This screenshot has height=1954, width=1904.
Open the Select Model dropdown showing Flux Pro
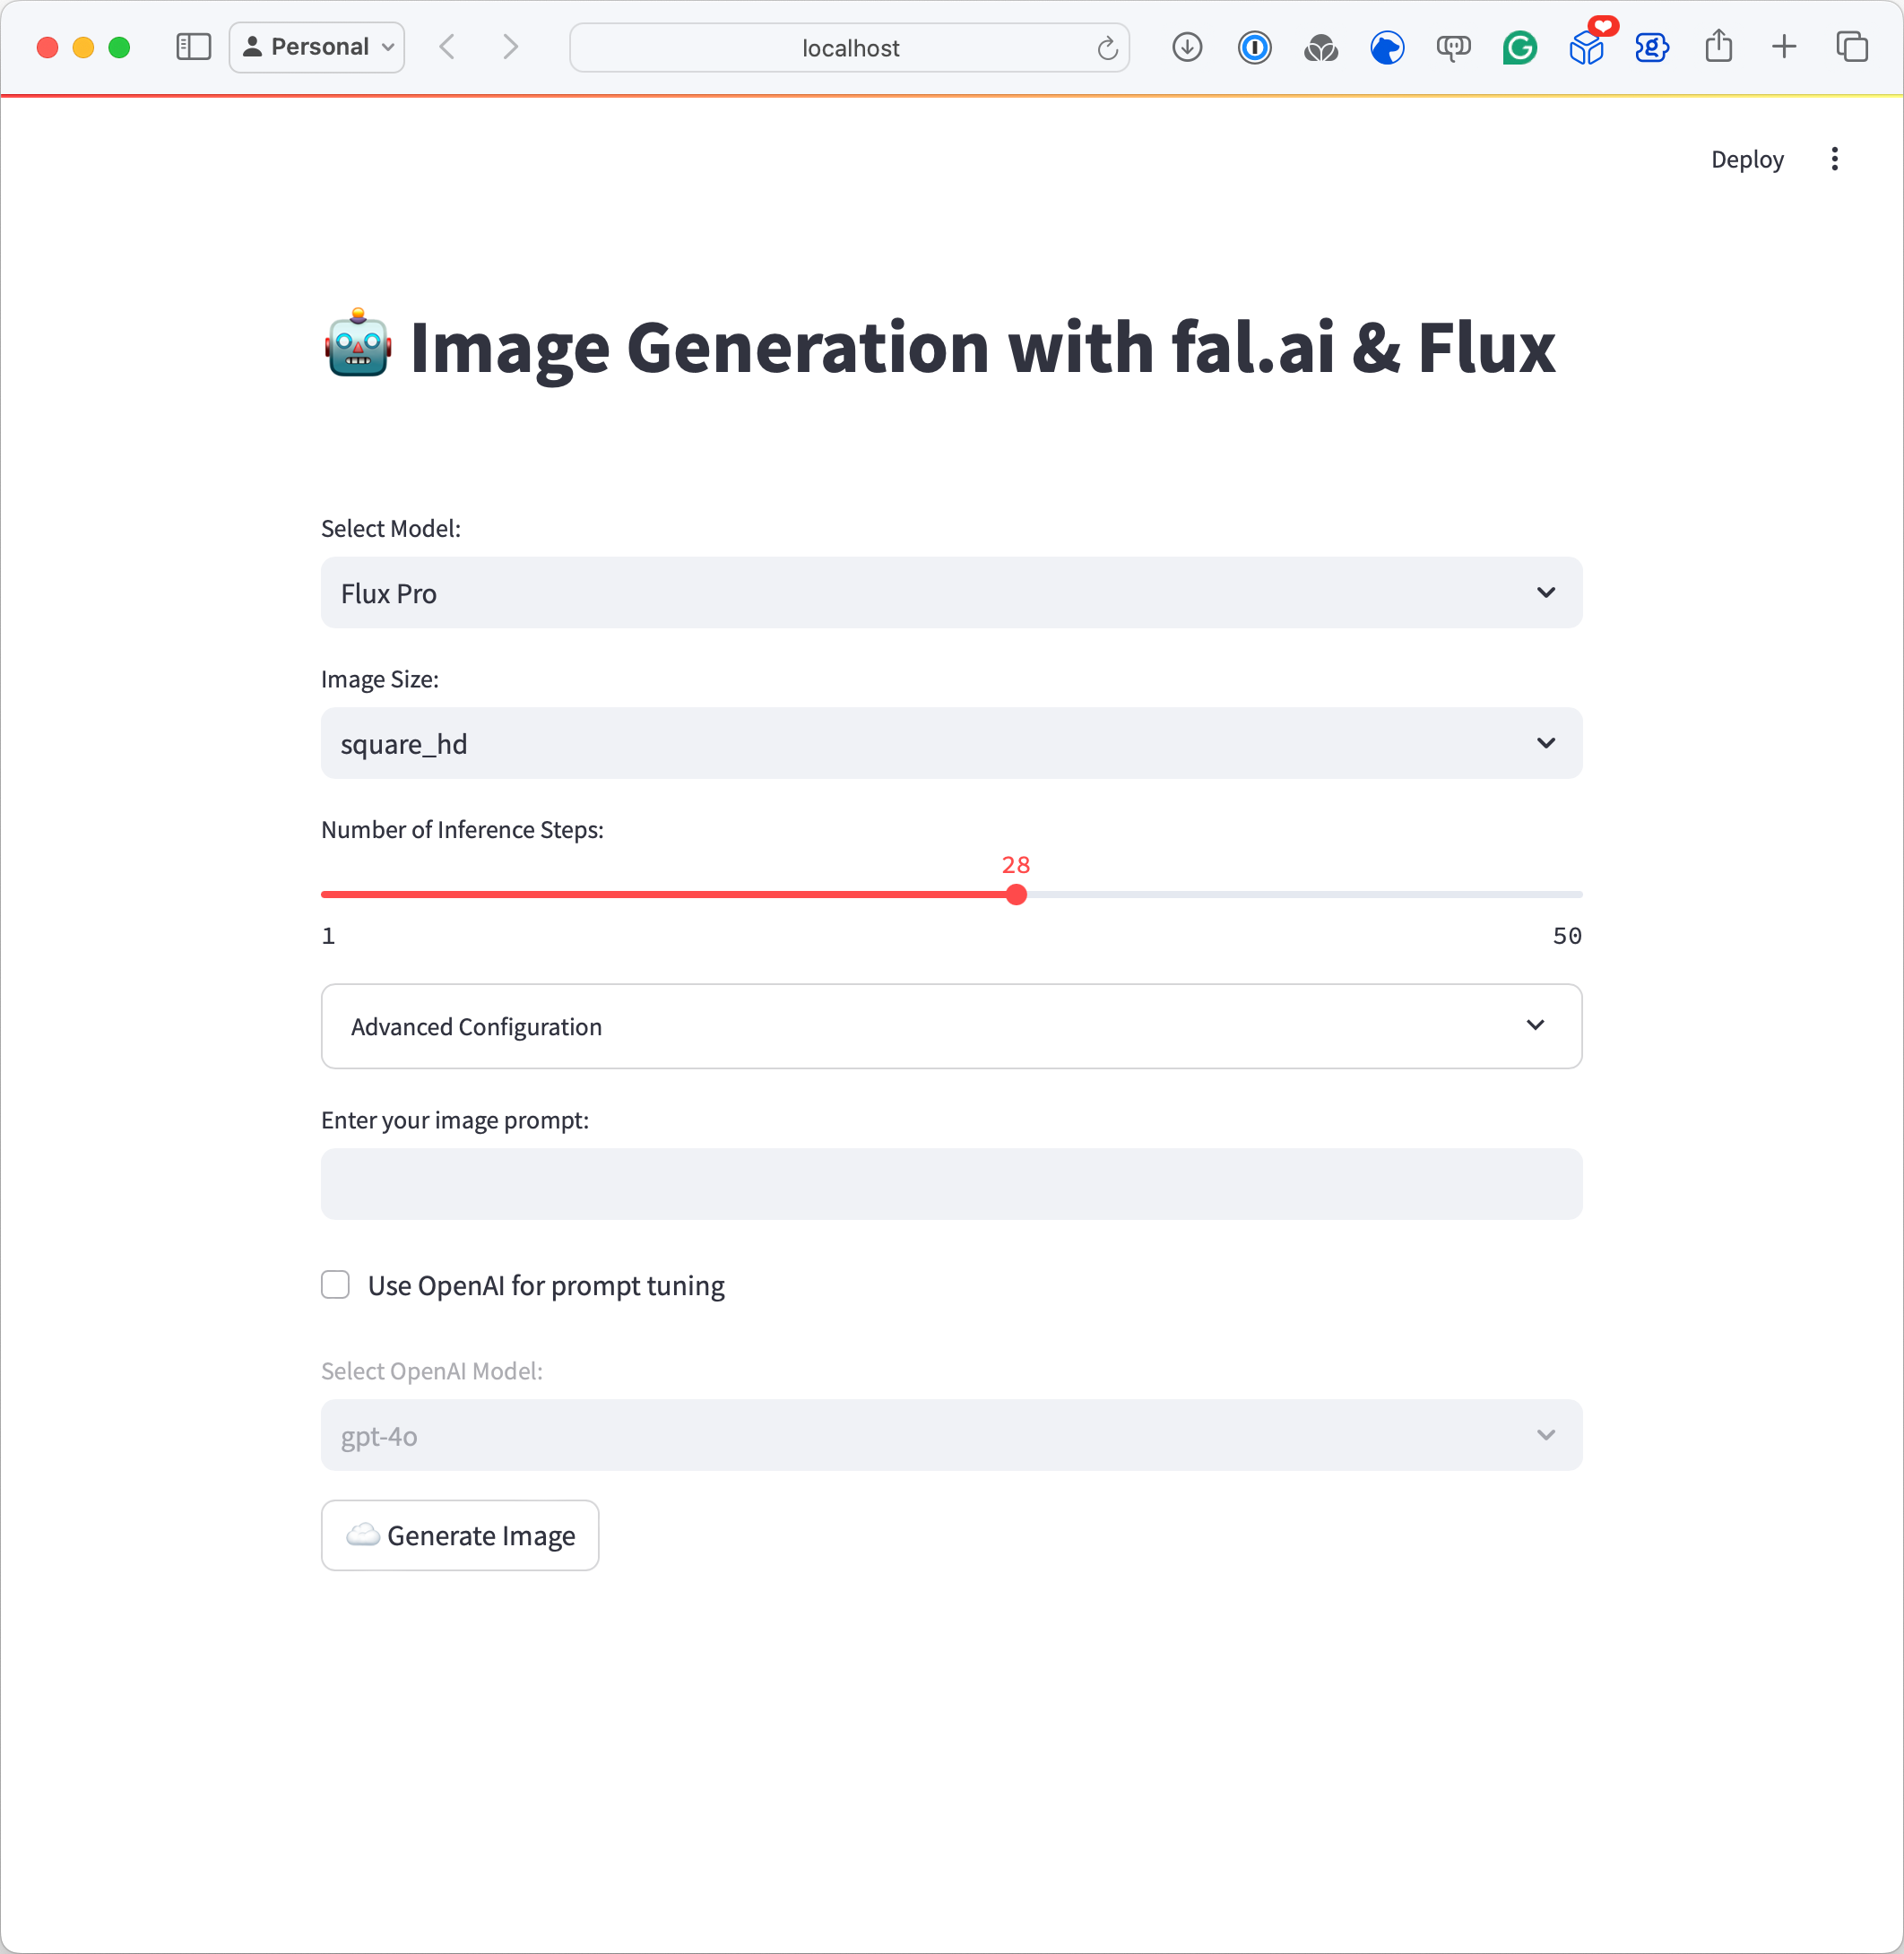pos(951,593)
